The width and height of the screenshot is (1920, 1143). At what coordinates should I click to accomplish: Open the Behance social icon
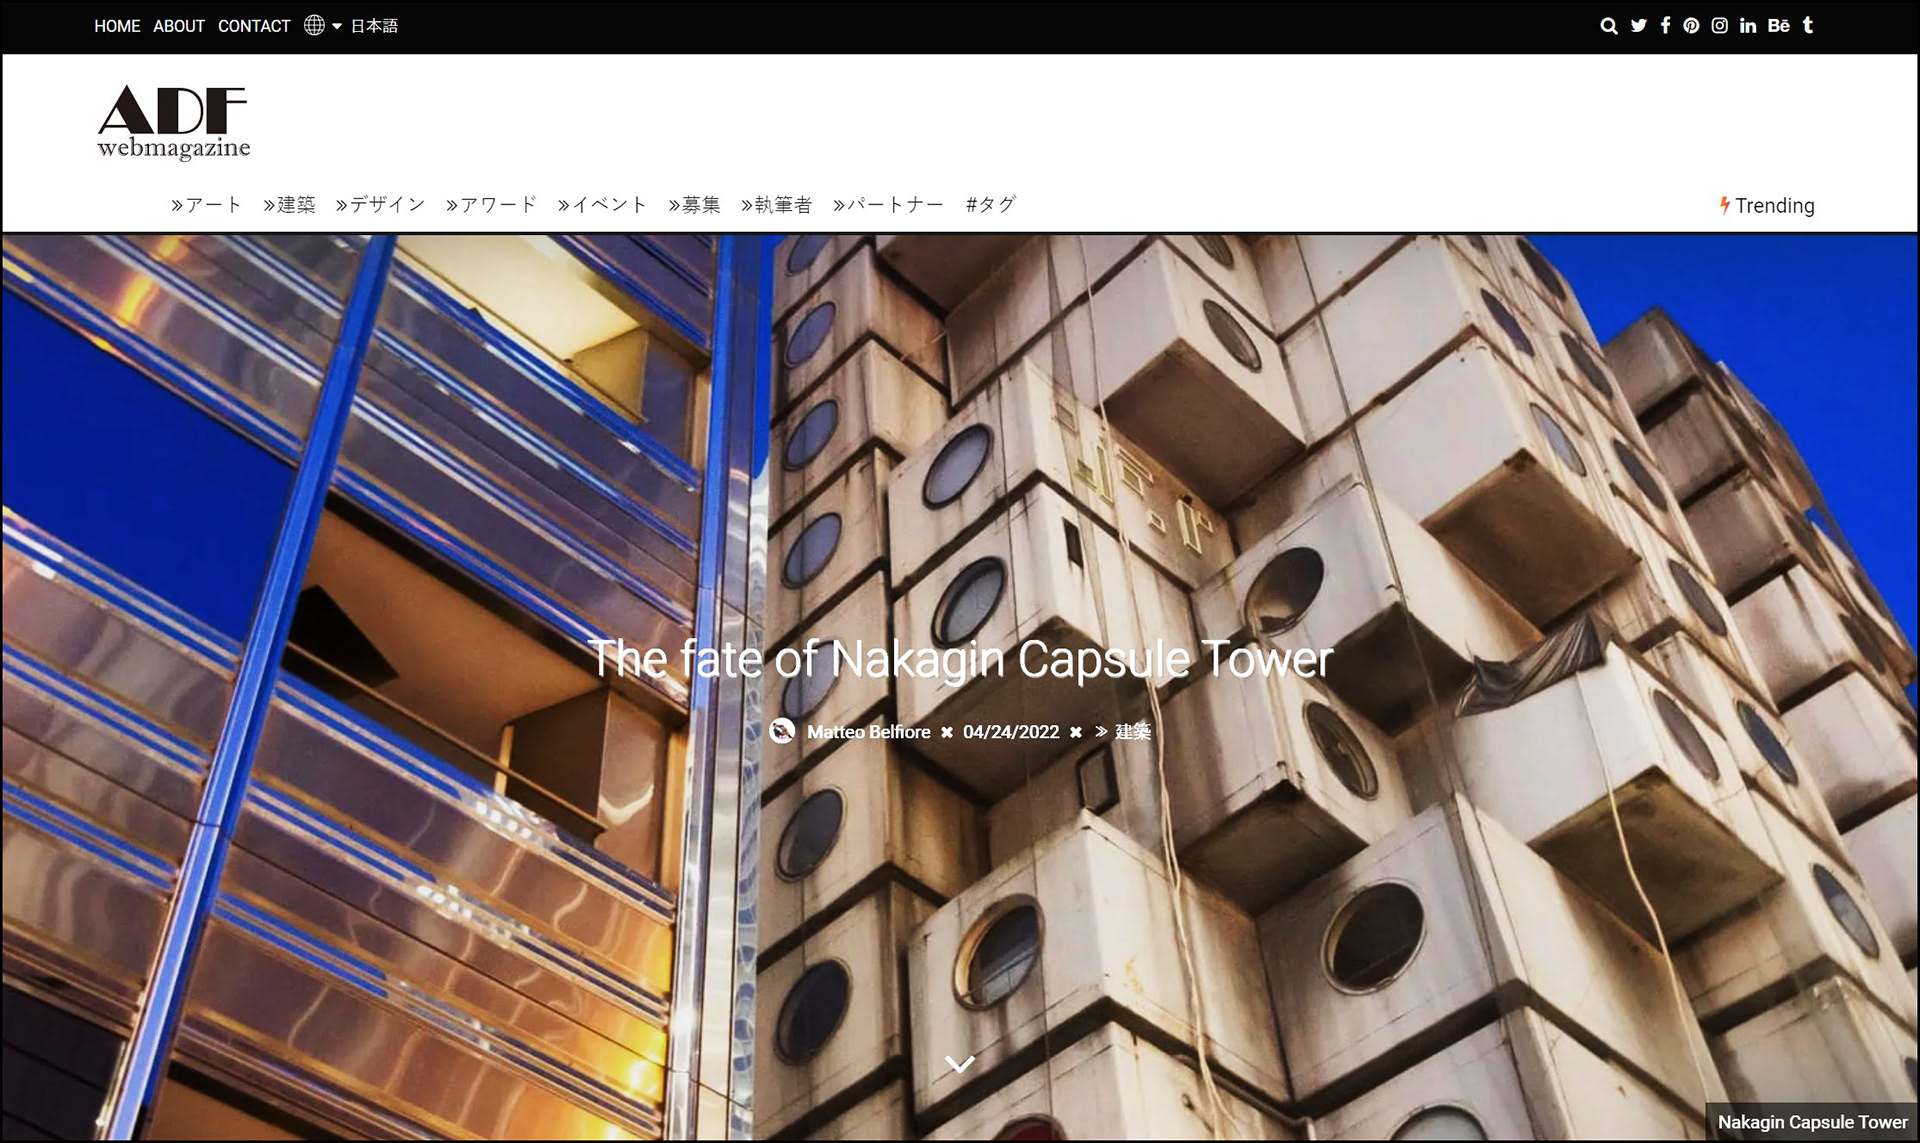[1778, 26]
